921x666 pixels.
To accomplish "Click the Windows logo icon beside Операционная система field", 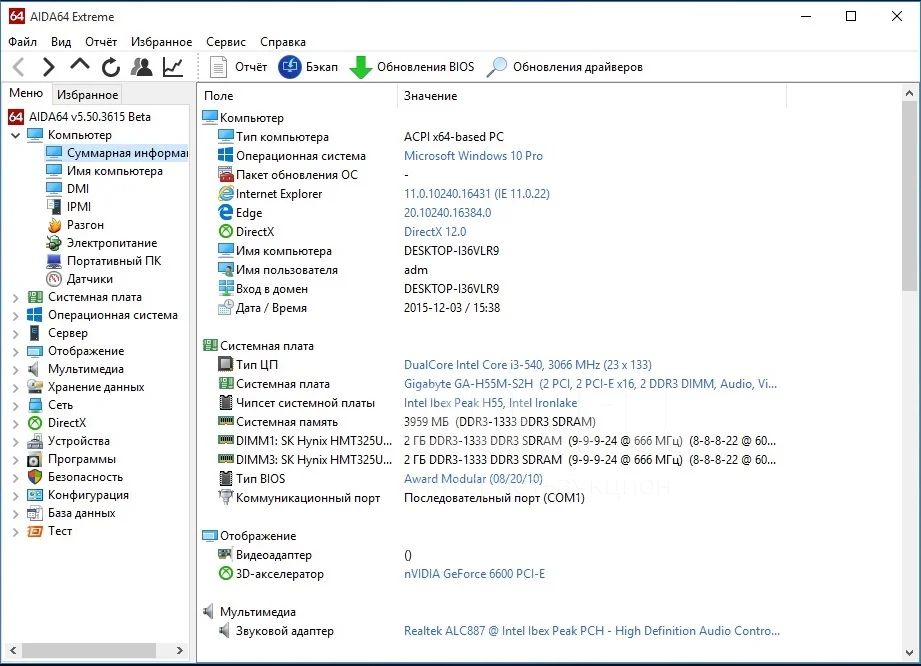I will 226,156.
